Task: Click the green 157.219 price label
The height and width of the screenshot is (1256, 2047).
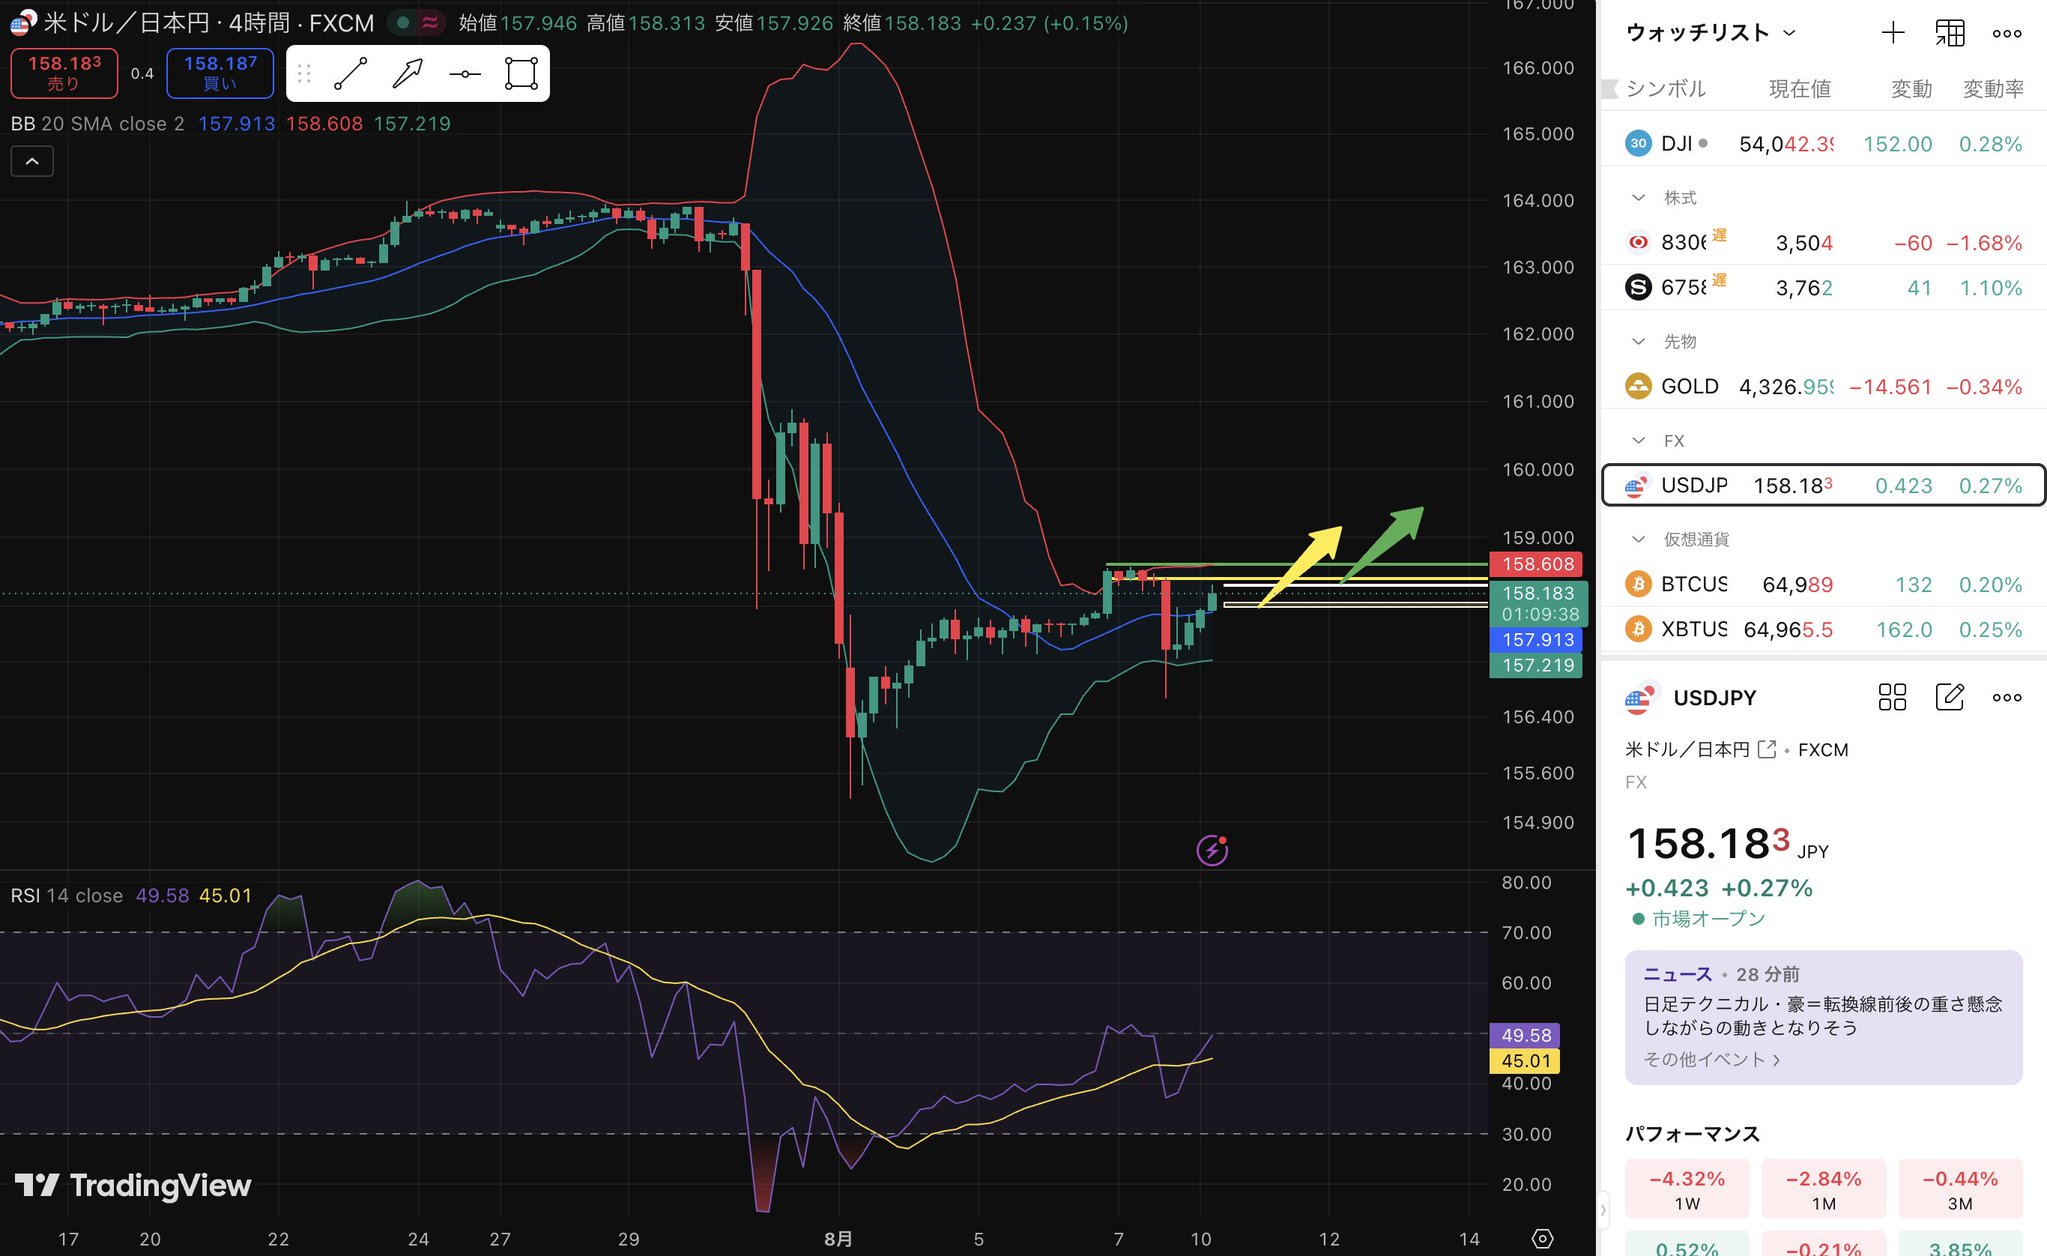Action: coord(1536,666)
